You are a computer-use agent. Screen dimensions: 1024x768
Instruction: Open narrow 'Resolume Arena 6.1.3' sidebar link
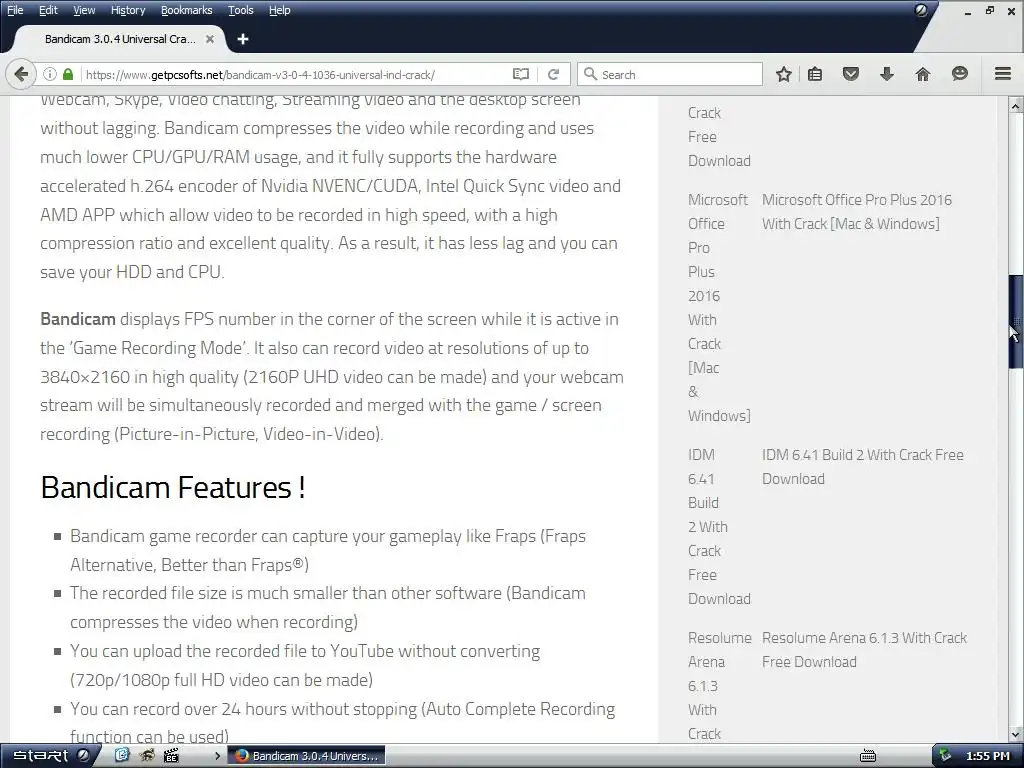720,686
